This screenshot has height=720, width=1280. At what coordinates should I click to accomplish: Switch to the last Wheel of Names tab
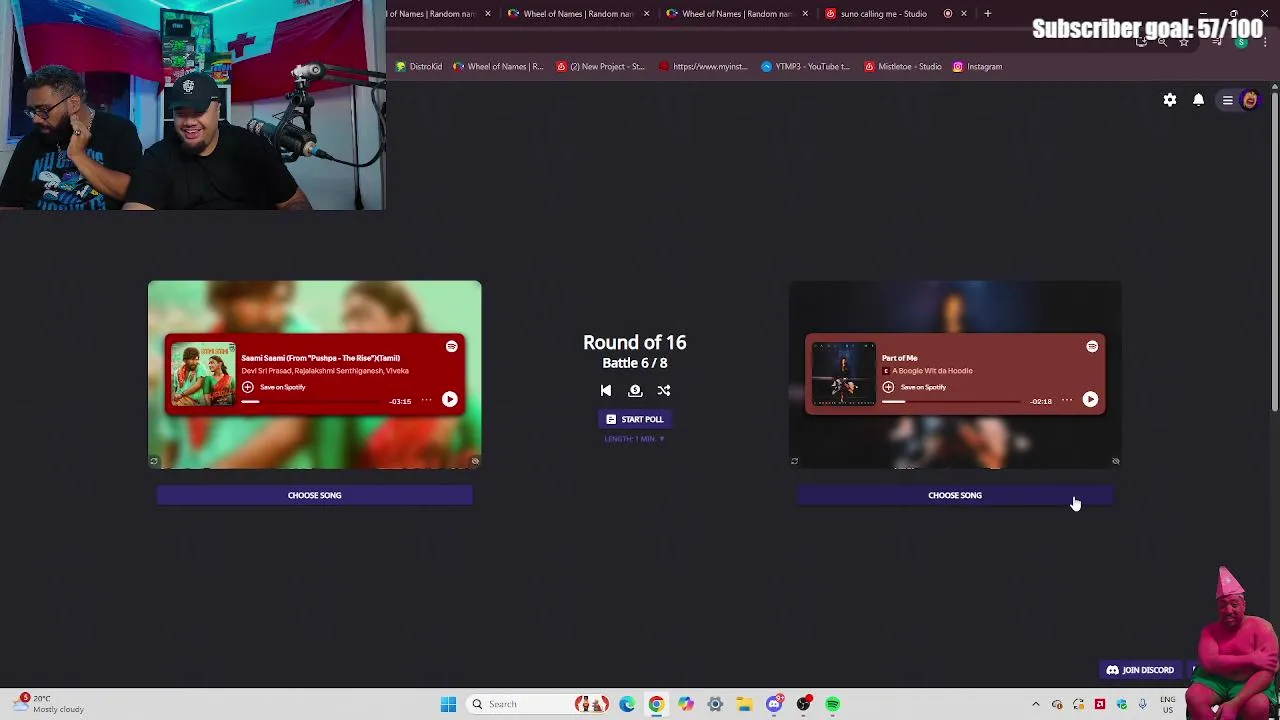(737, 14)
